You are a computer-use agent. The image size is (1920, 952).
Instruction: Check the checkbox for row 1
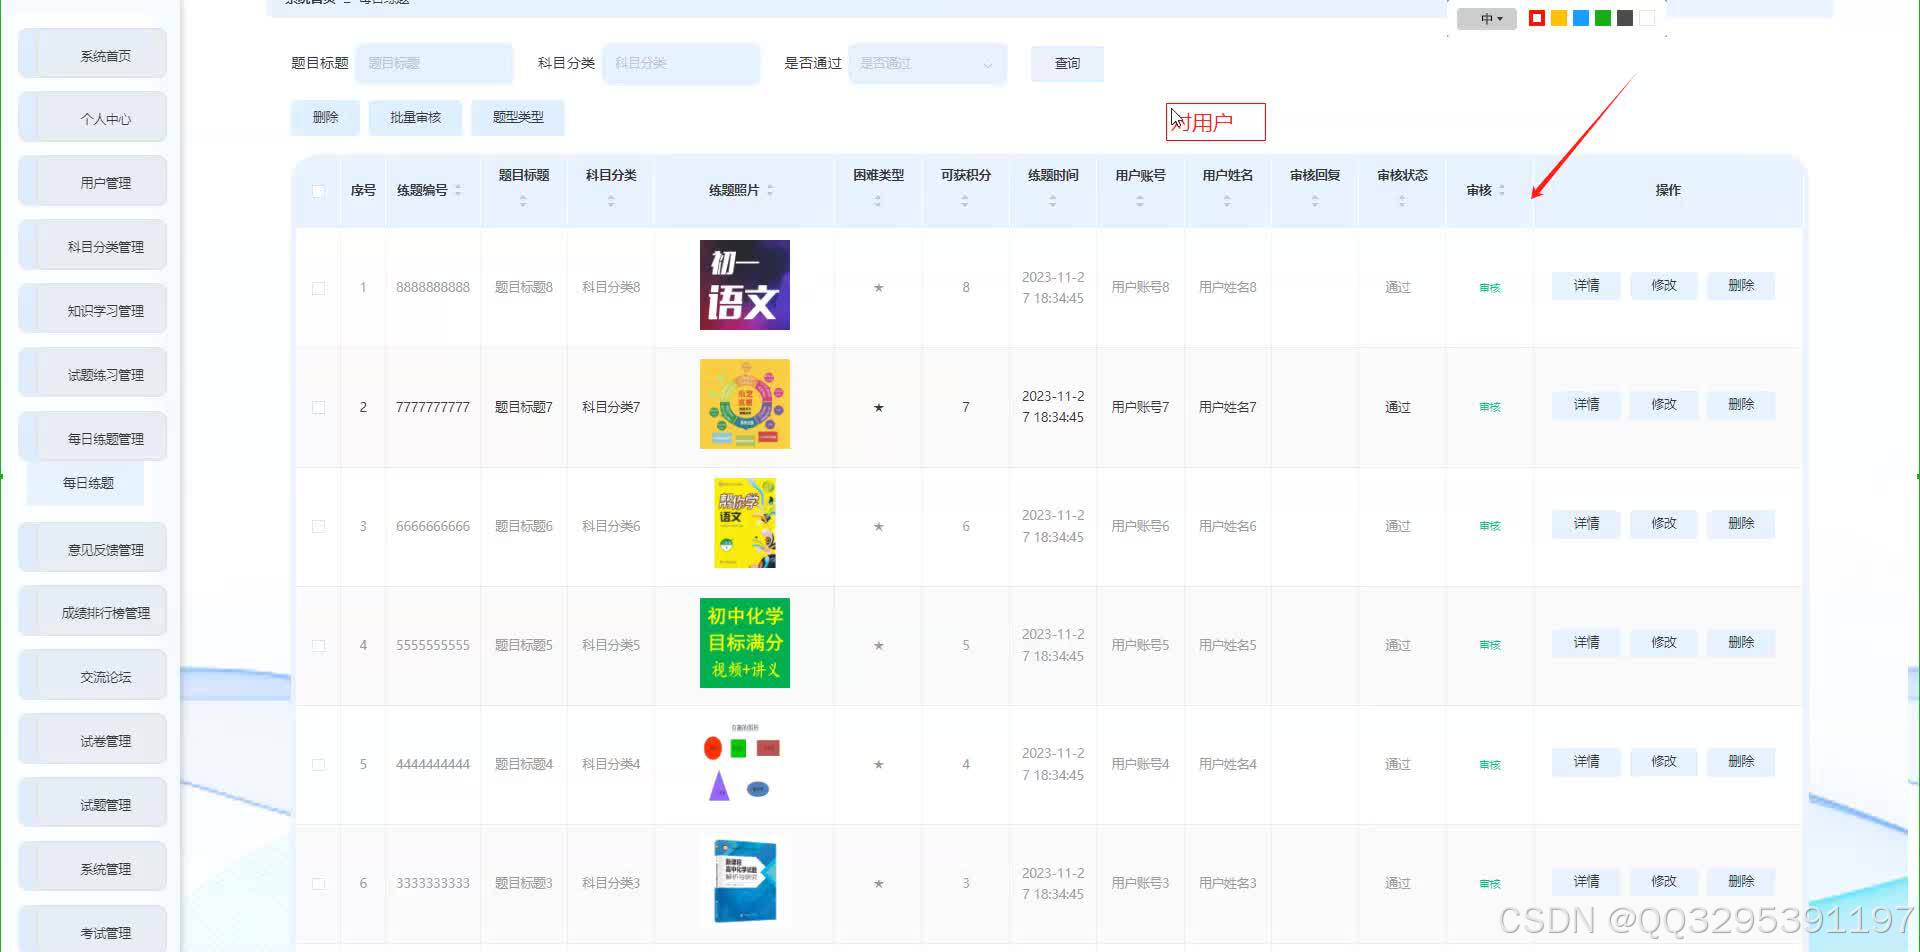[318, 287]
